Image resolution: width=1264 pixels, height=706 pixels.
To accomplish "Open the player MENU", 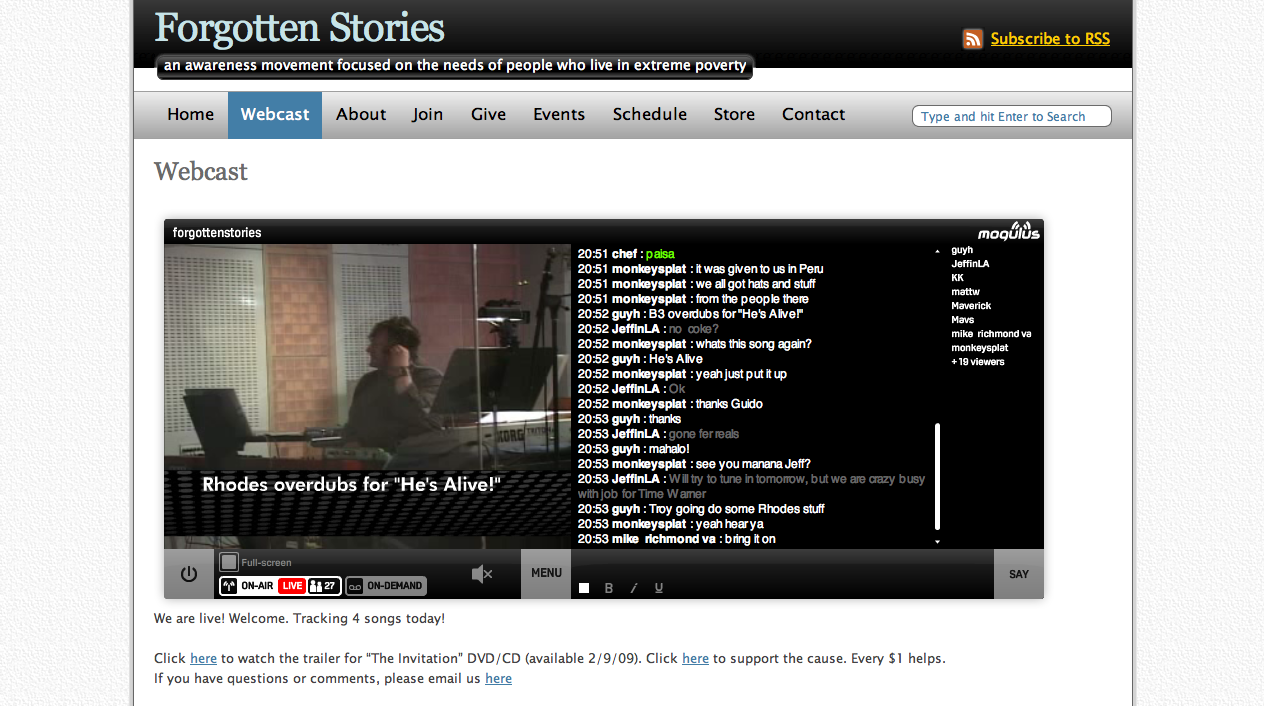I will (546, 574).
